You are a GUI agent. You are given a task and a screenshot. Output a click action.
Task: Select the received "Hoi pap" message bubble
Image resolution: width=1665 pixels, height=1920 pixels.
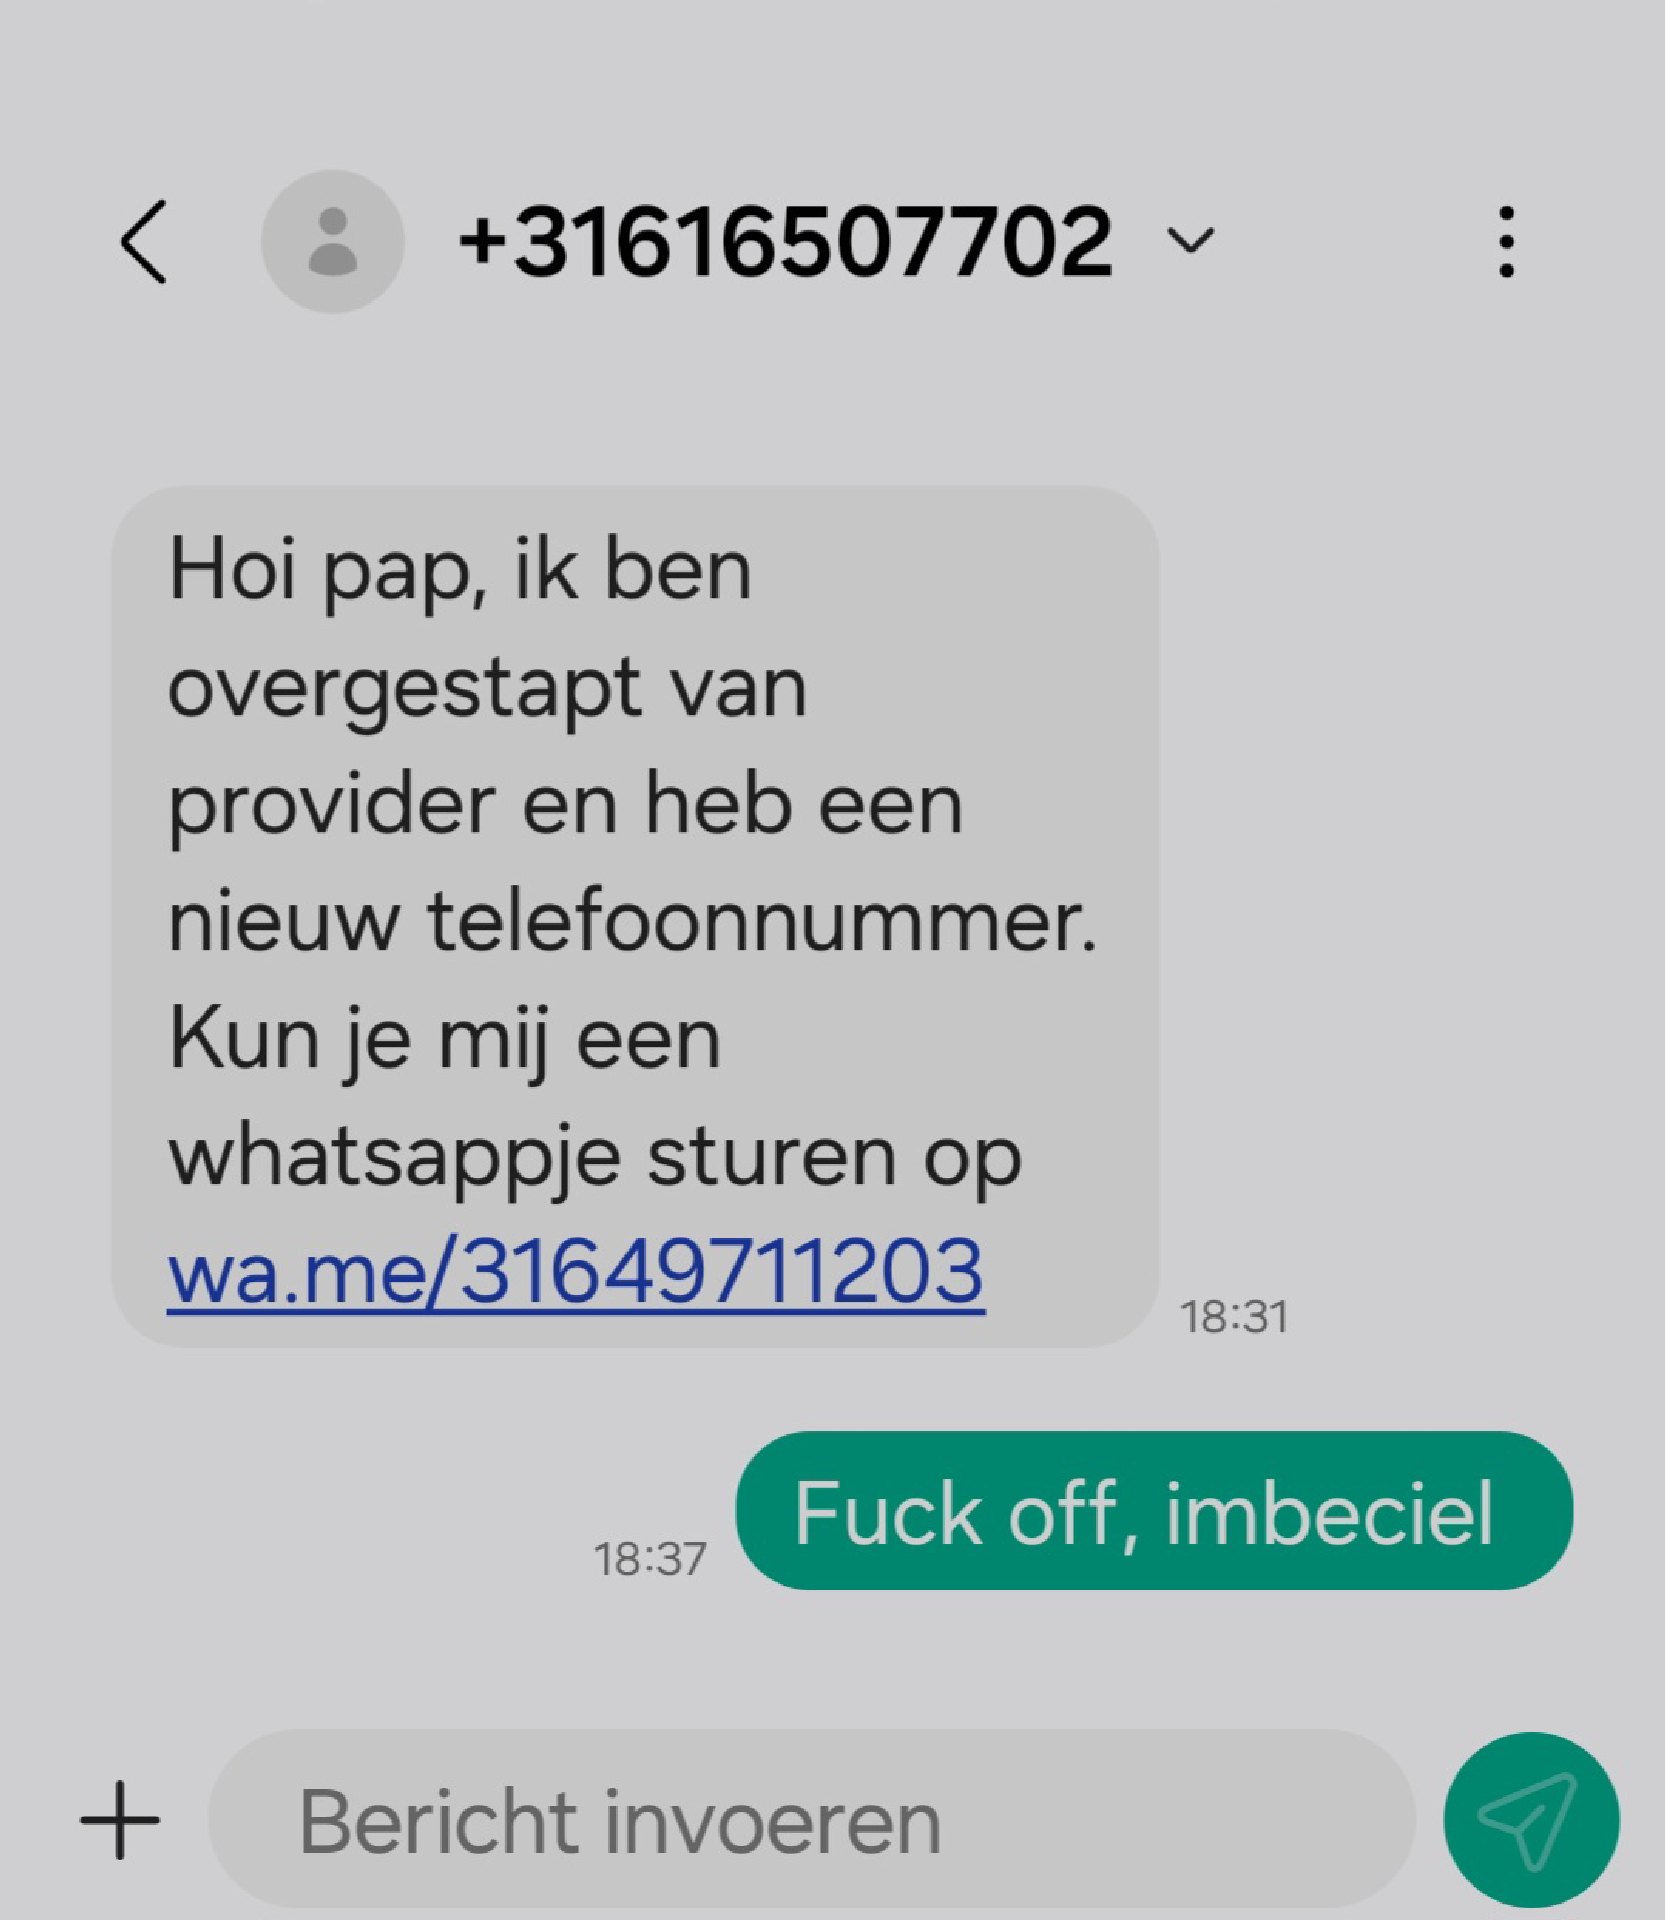(x=635, y=917)
